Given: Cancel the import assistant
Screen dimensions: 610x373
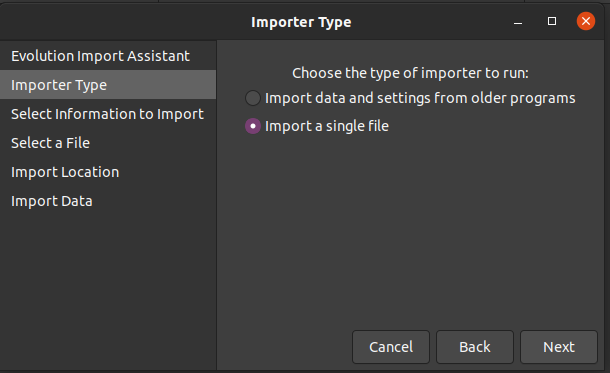Looking at the screenshot, I should (391, 347).
